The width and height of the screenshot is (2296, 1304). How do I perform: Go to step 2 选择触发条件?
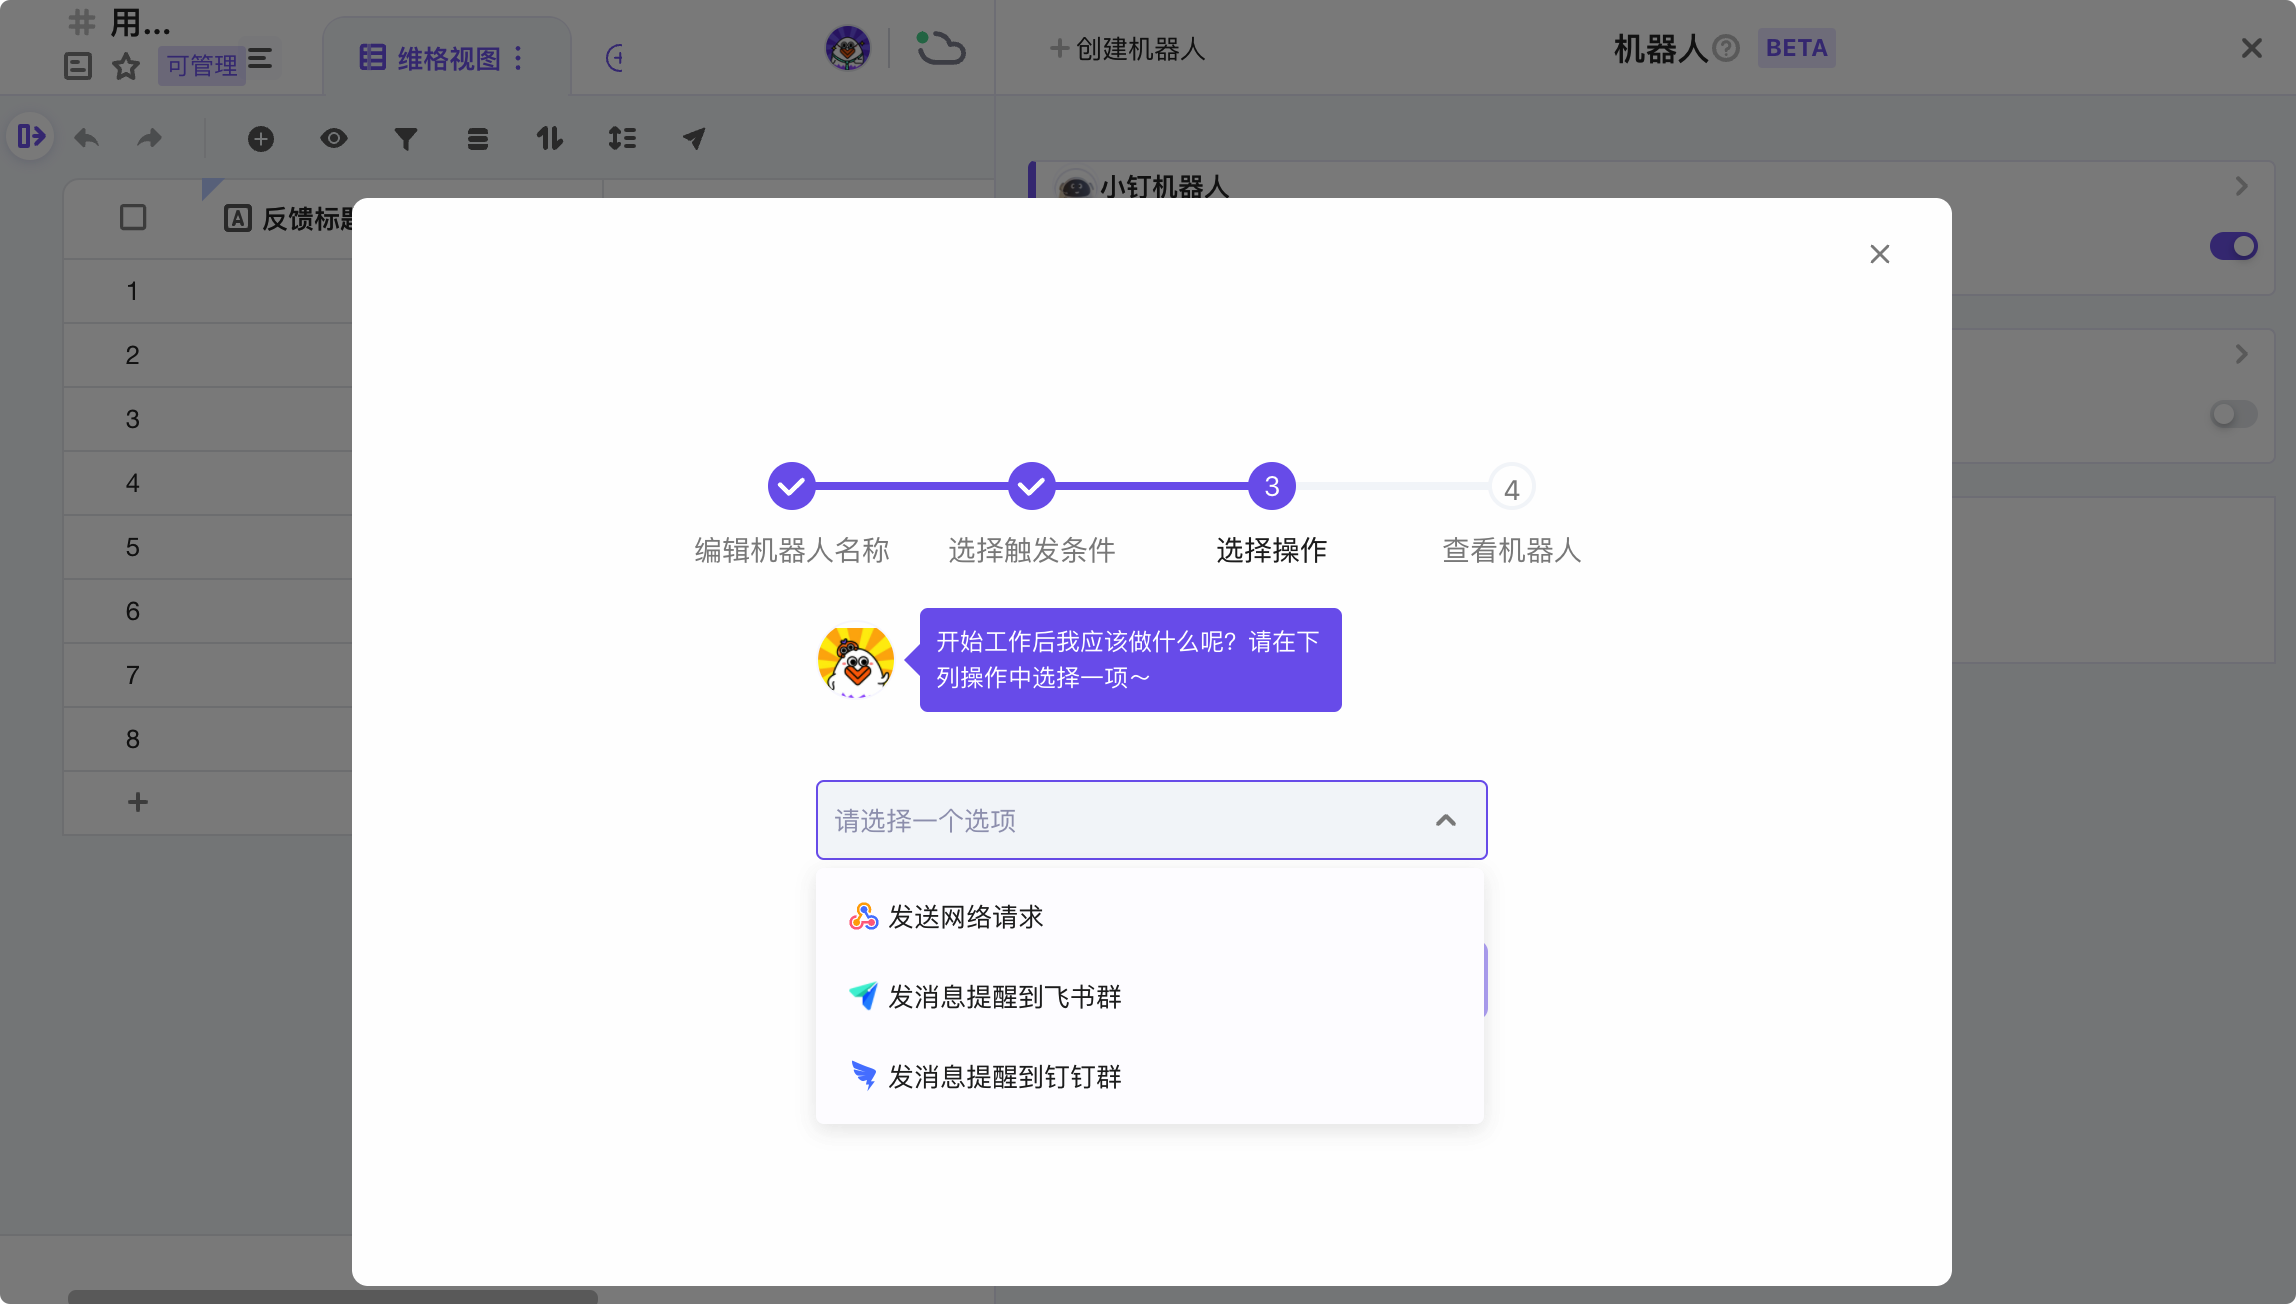click(x=1032, y=486)
